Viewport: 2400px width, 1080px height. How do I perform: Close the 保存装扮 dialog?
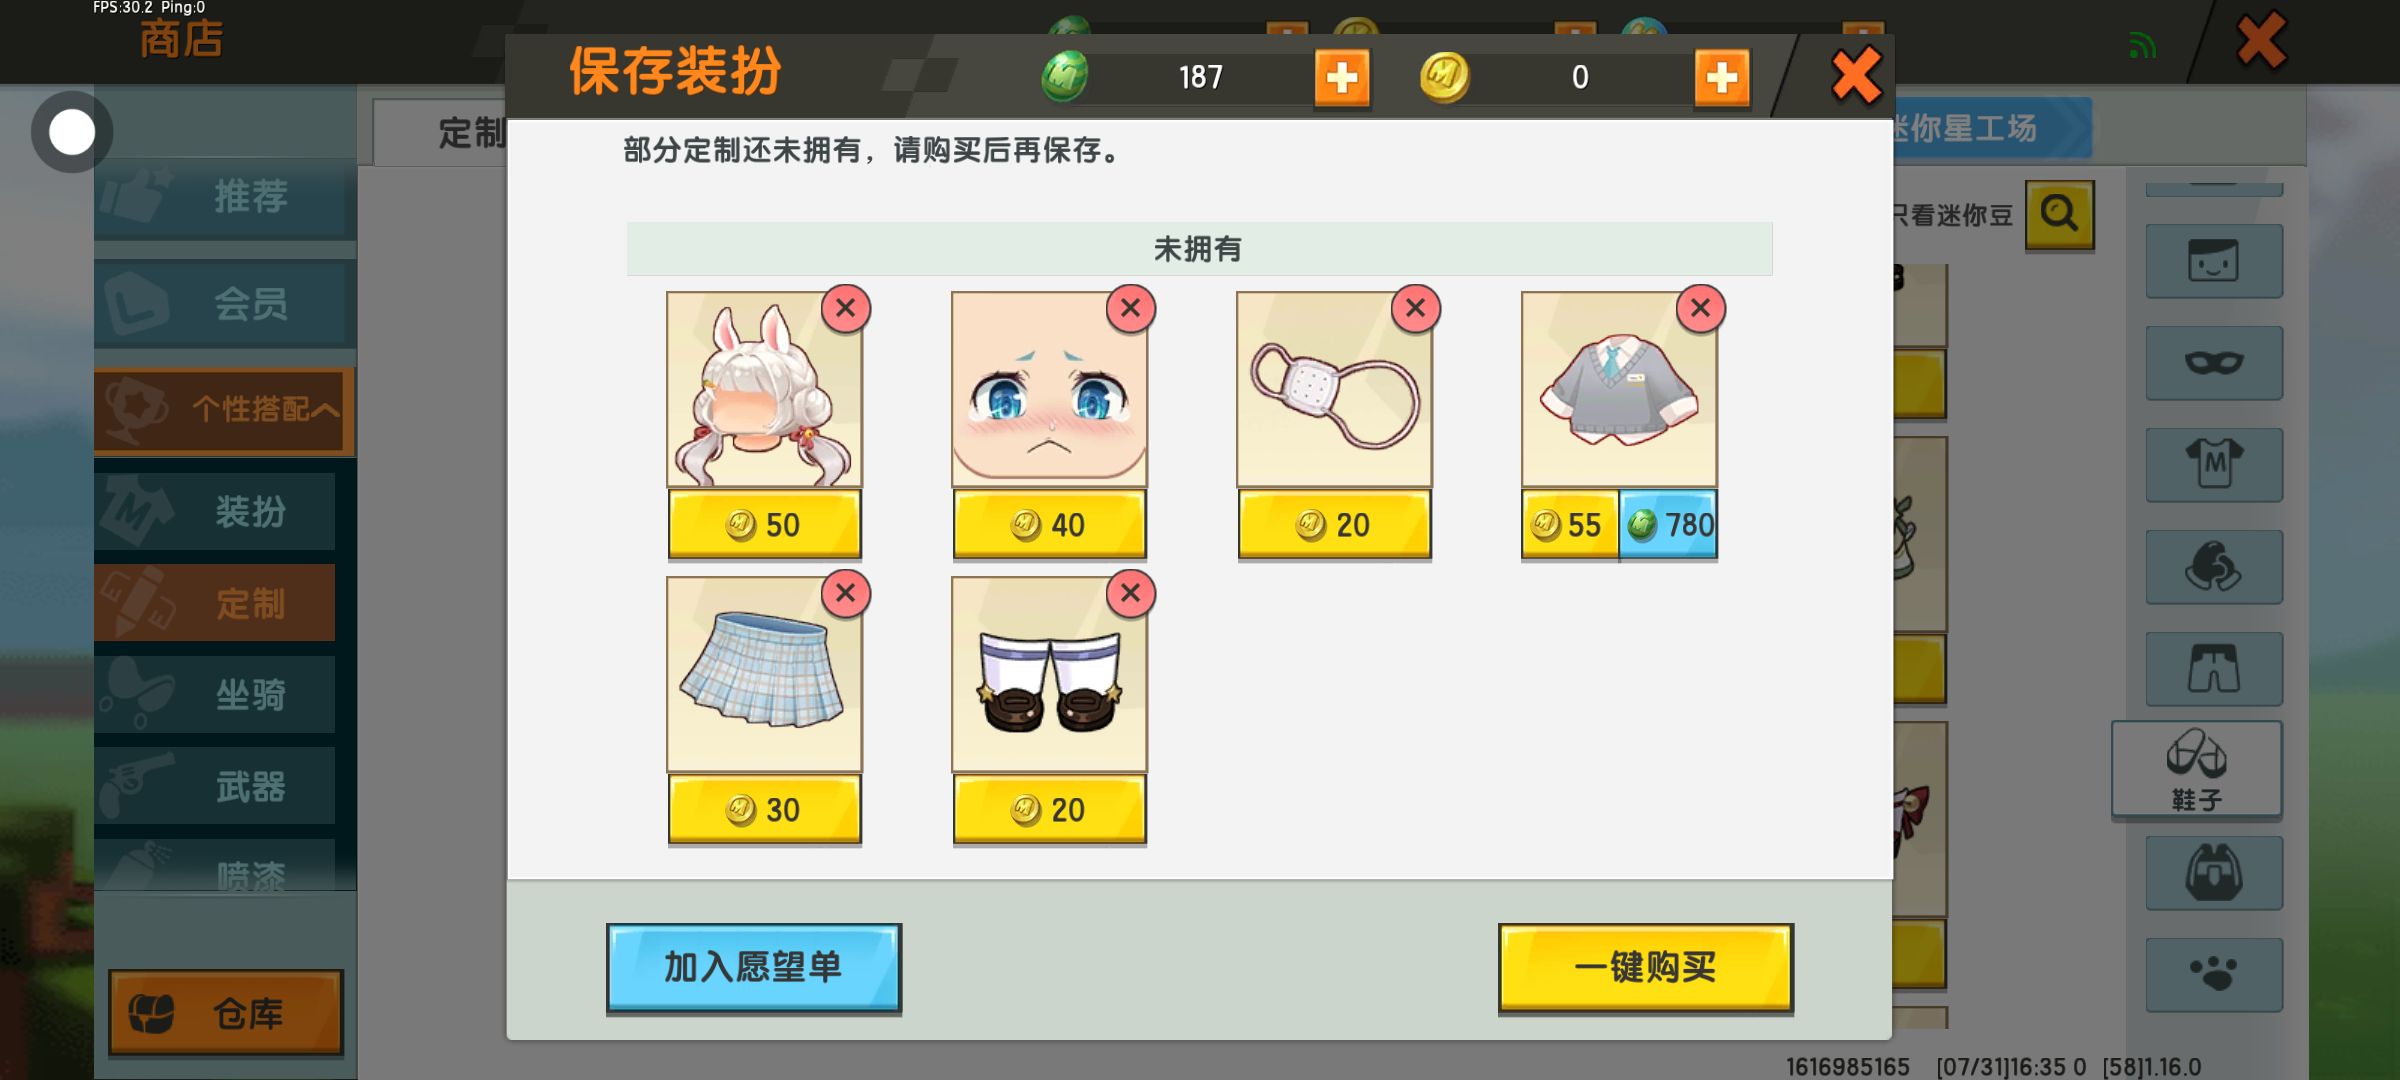tap(1856, 76)
